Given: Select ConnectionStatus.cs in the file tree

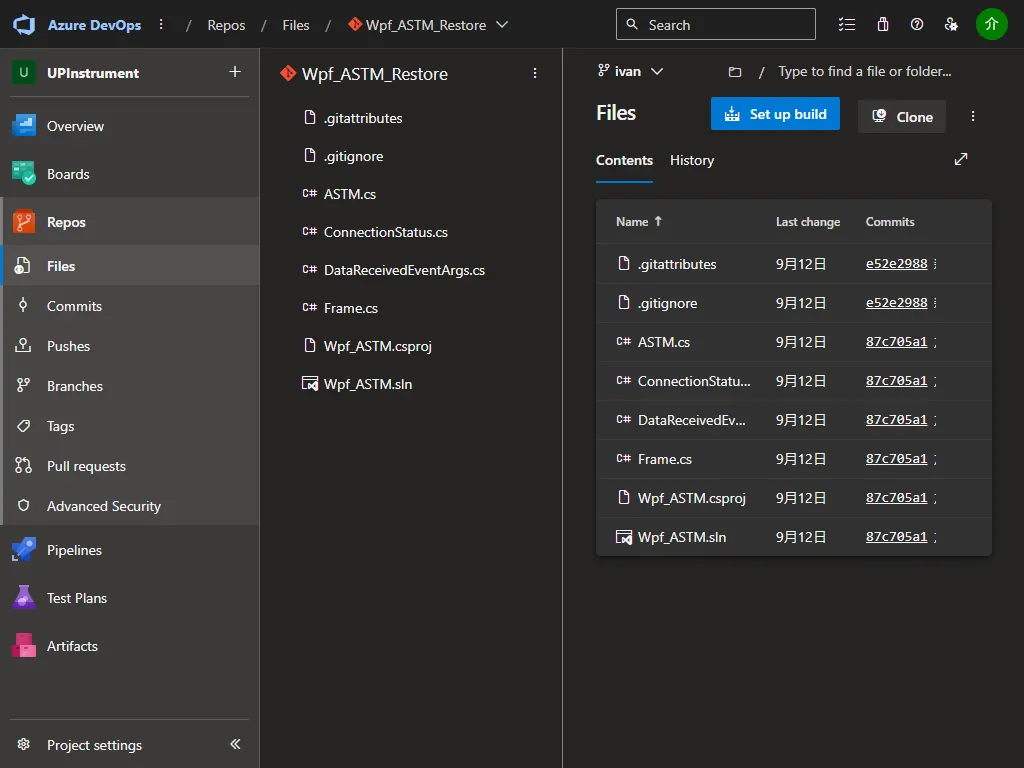Looking at the screenshot, I should [385, 232].
